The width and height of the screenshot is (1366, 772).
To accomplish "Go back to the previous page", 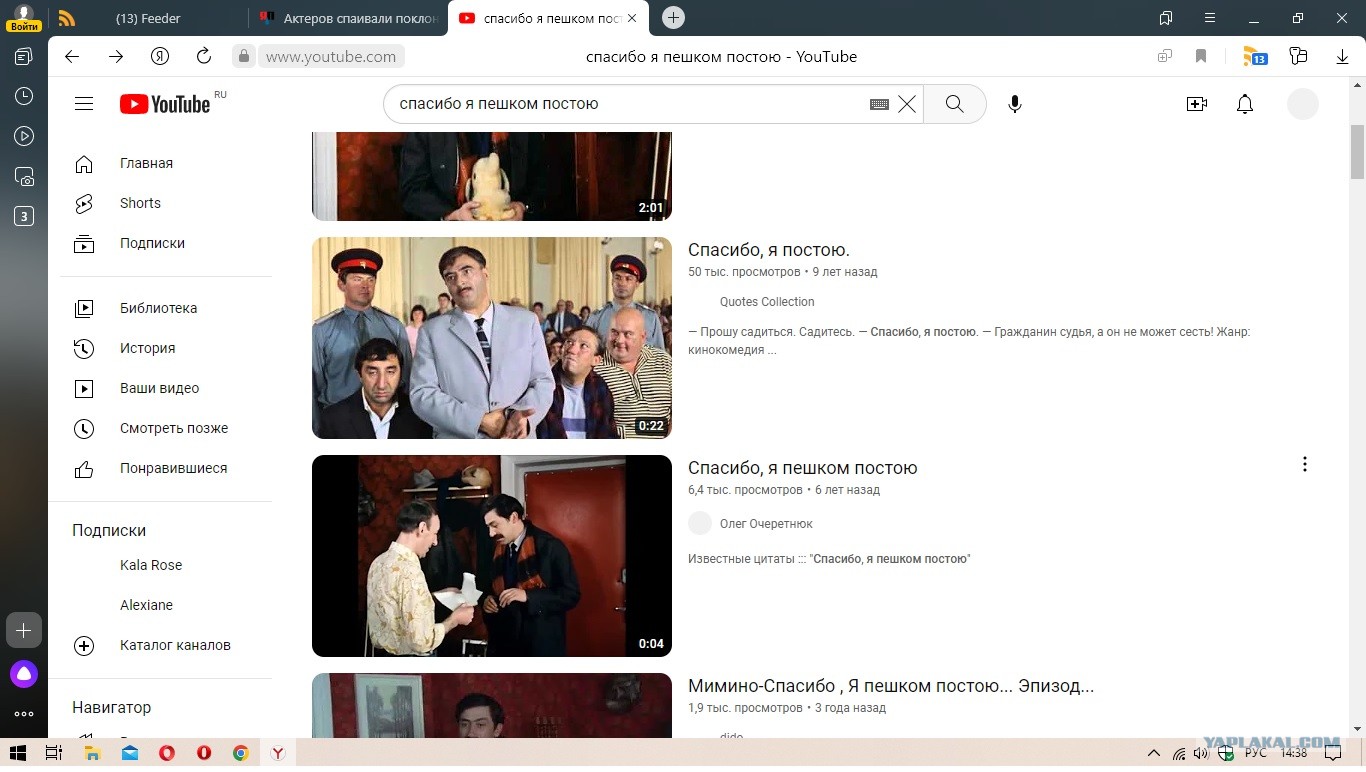I will (72, 57).
